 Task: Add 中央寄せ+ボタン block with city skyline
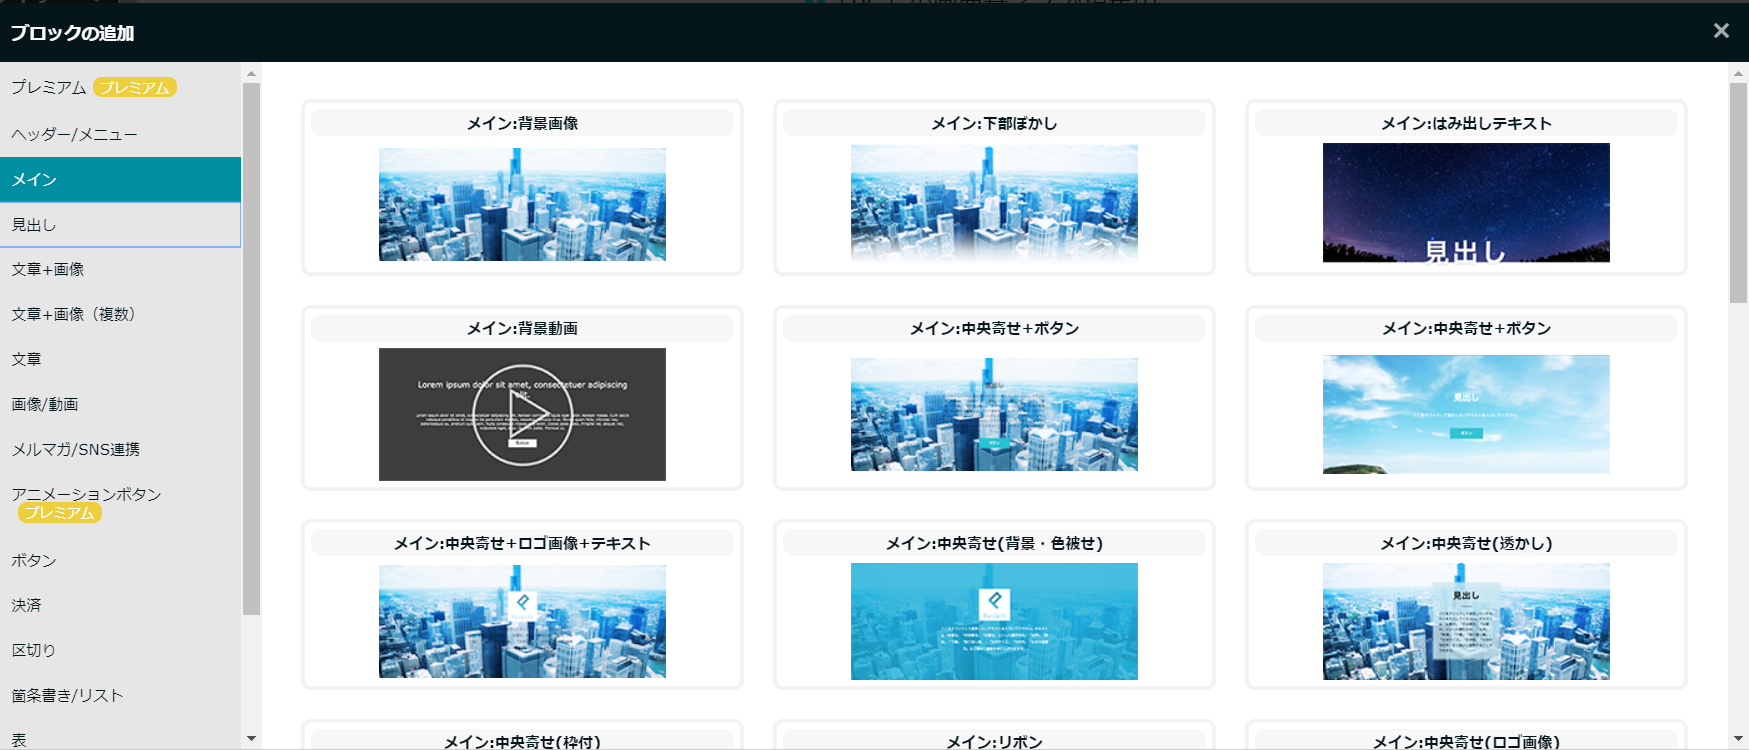994,398
